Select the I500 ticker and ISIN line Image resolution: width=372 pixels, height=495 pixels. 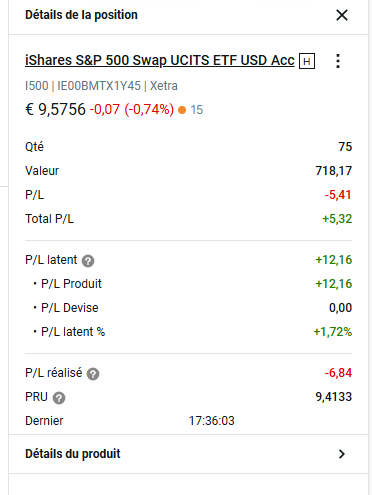coord(101,86)
